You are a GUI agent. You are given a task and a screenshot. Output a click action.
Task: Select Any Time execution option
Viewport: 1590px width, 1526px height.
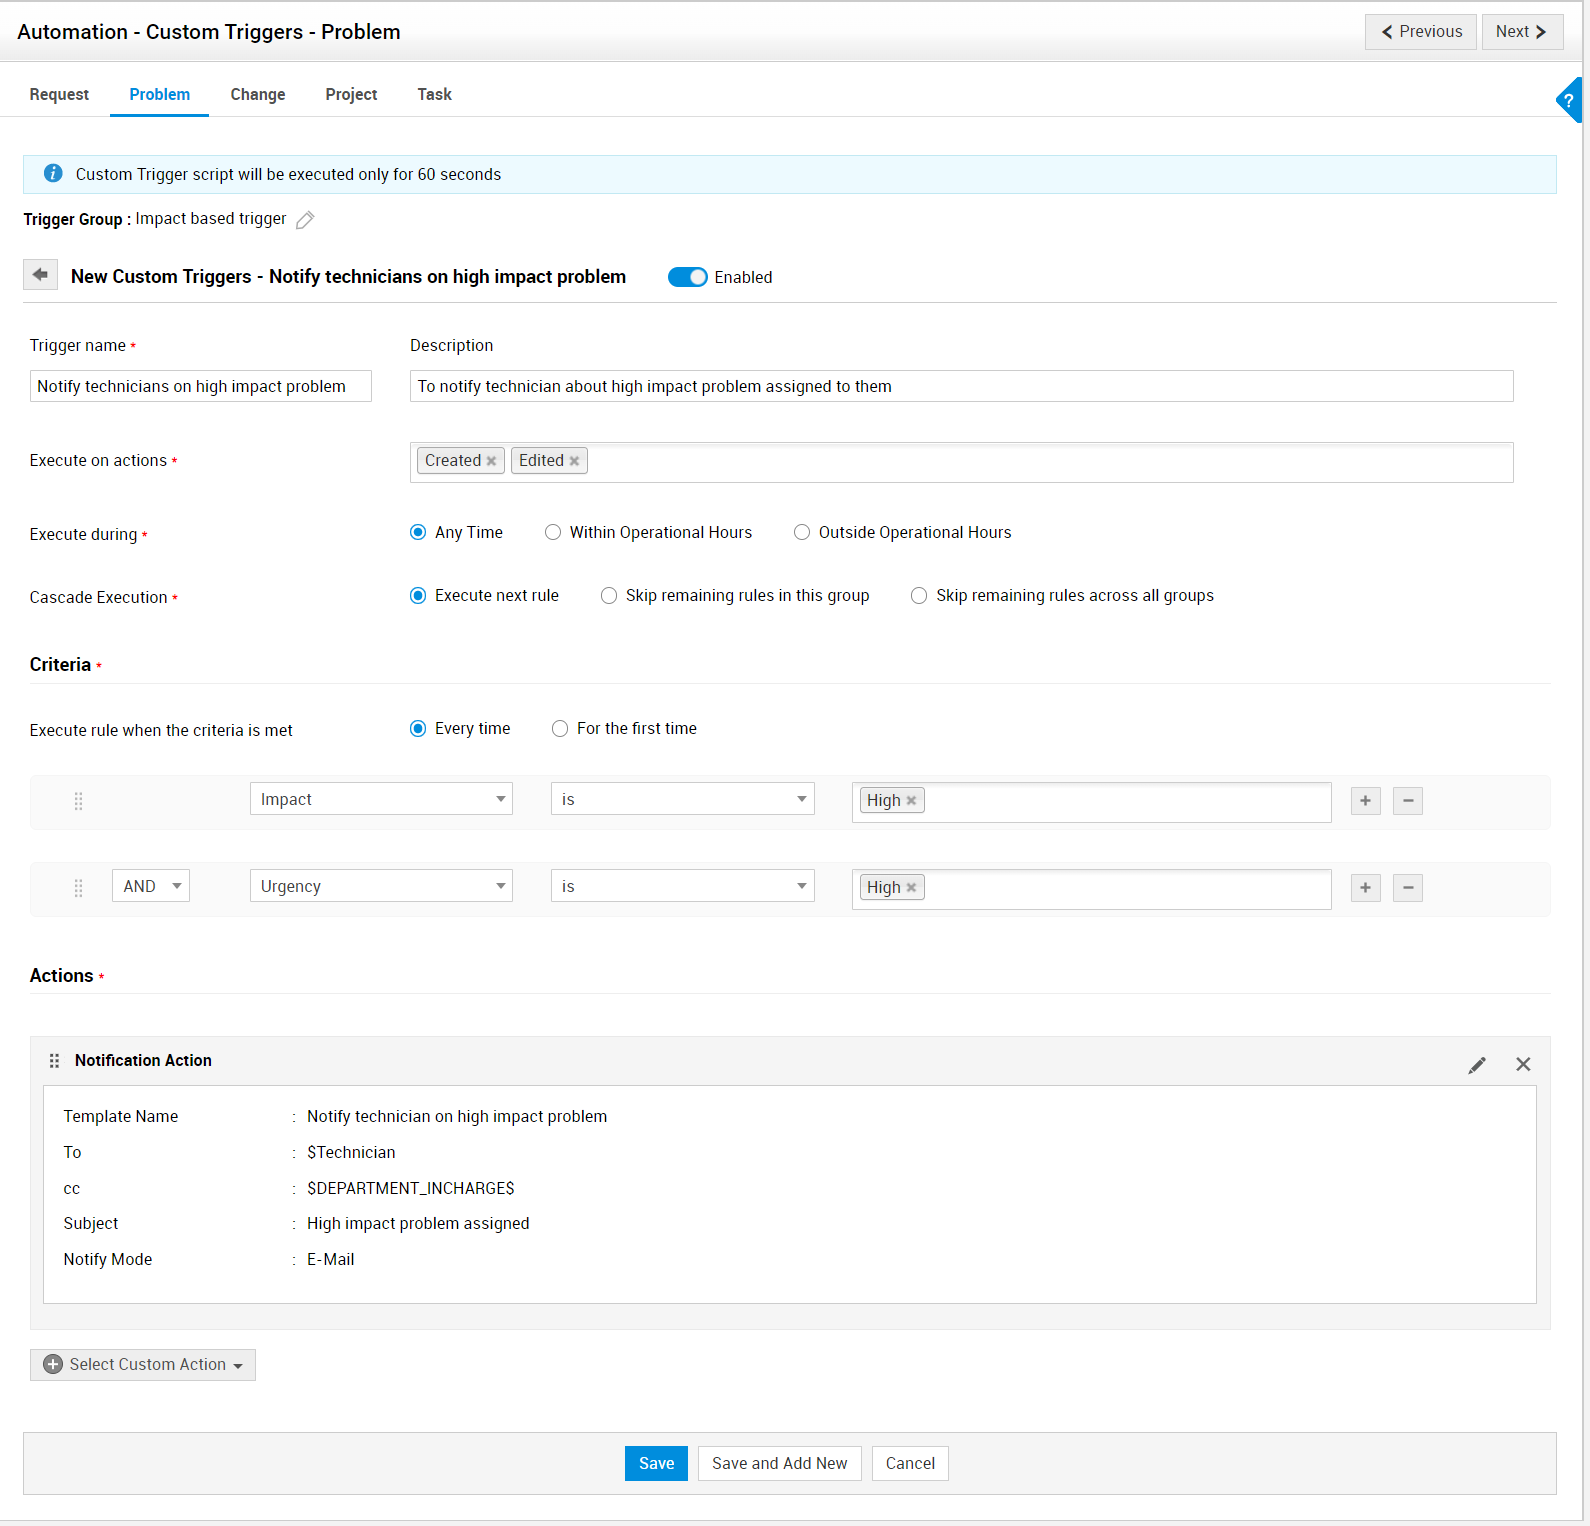[418, 533]
